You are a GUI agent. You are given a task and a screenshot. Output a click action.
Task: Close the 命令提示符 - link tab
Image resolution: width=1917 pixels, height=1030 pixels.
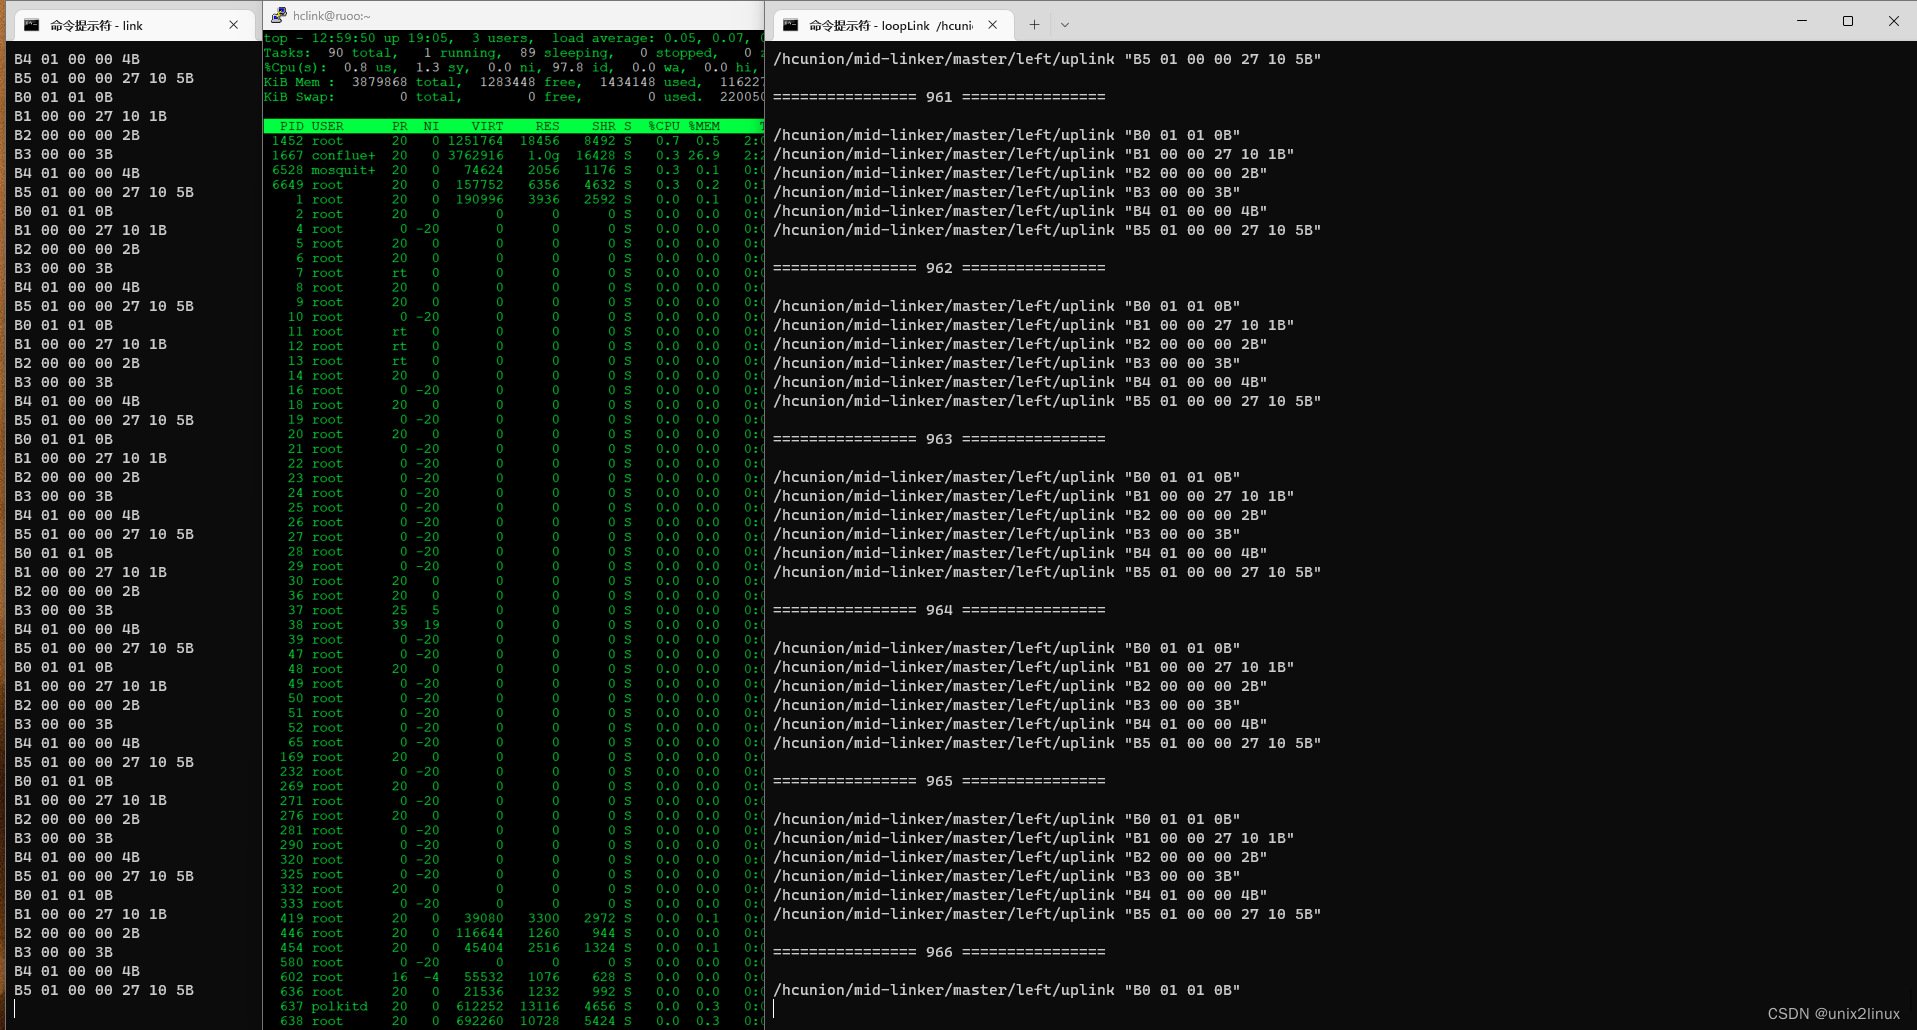(x=234, y=25)
